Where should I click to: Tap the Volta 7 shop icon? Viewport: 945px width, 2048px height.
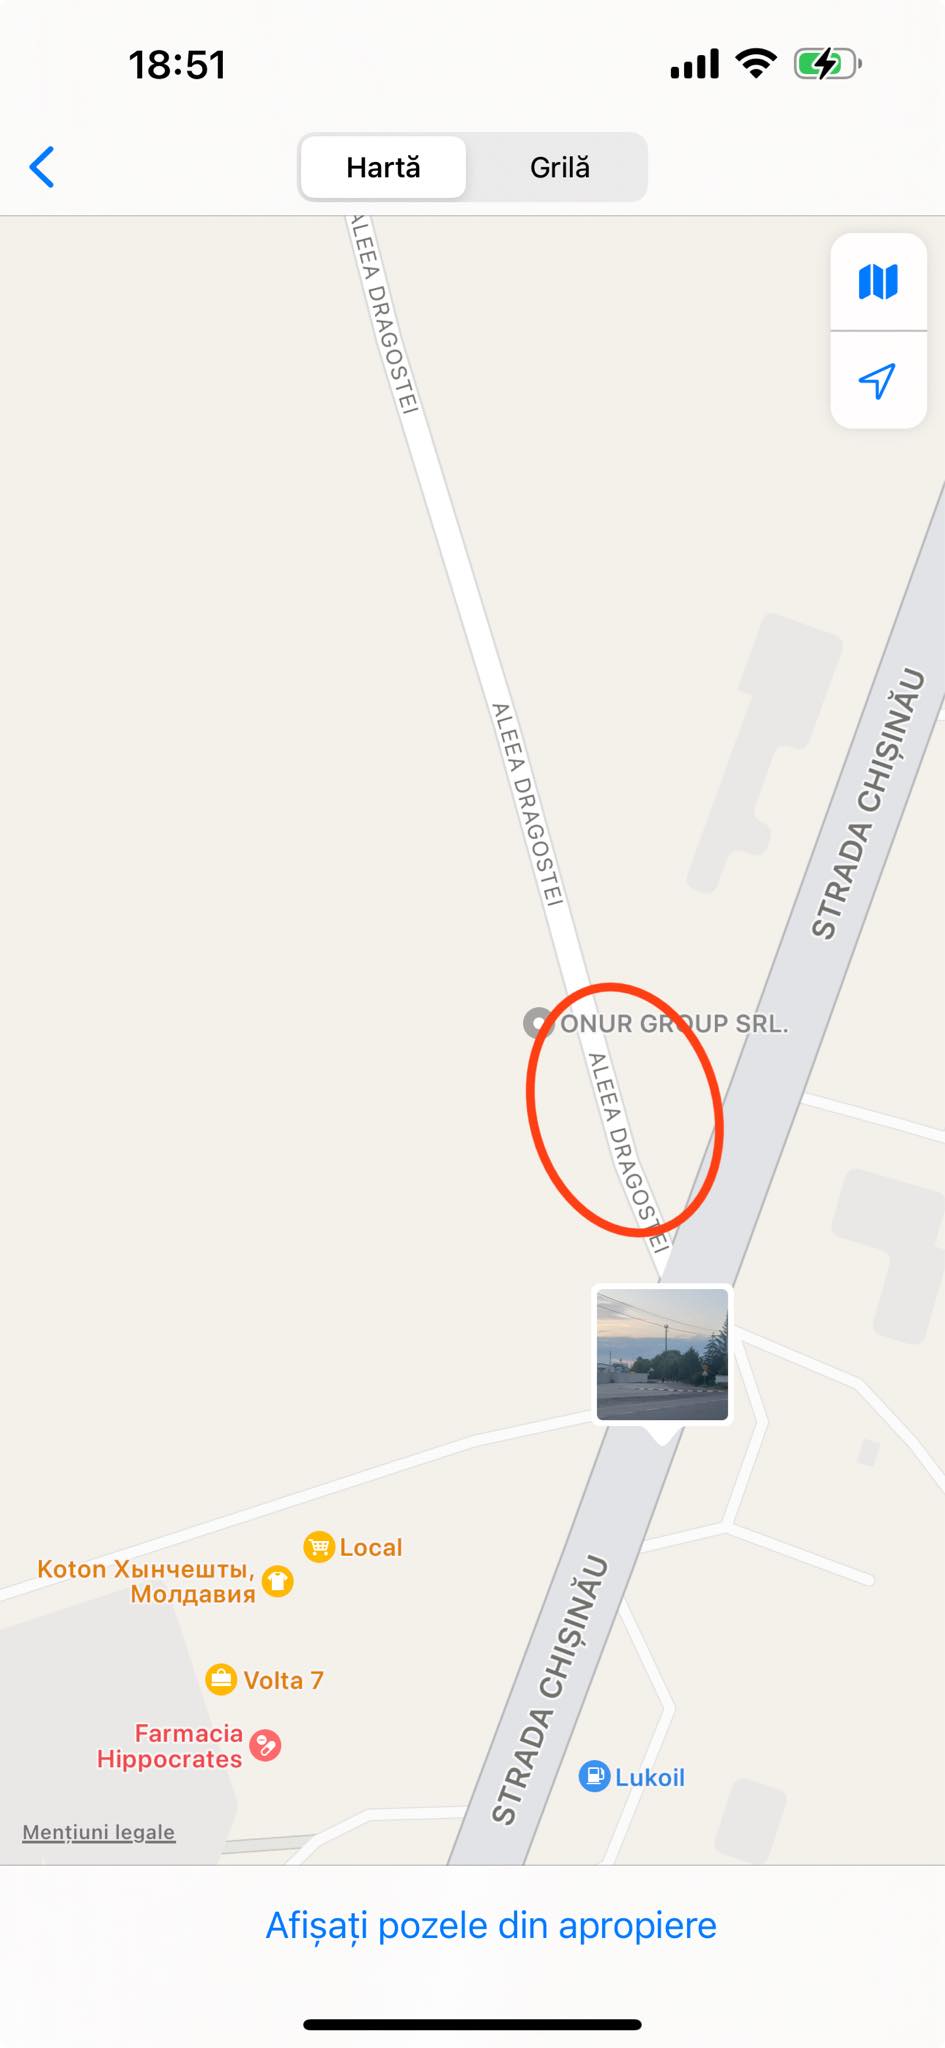(220, 1680)
